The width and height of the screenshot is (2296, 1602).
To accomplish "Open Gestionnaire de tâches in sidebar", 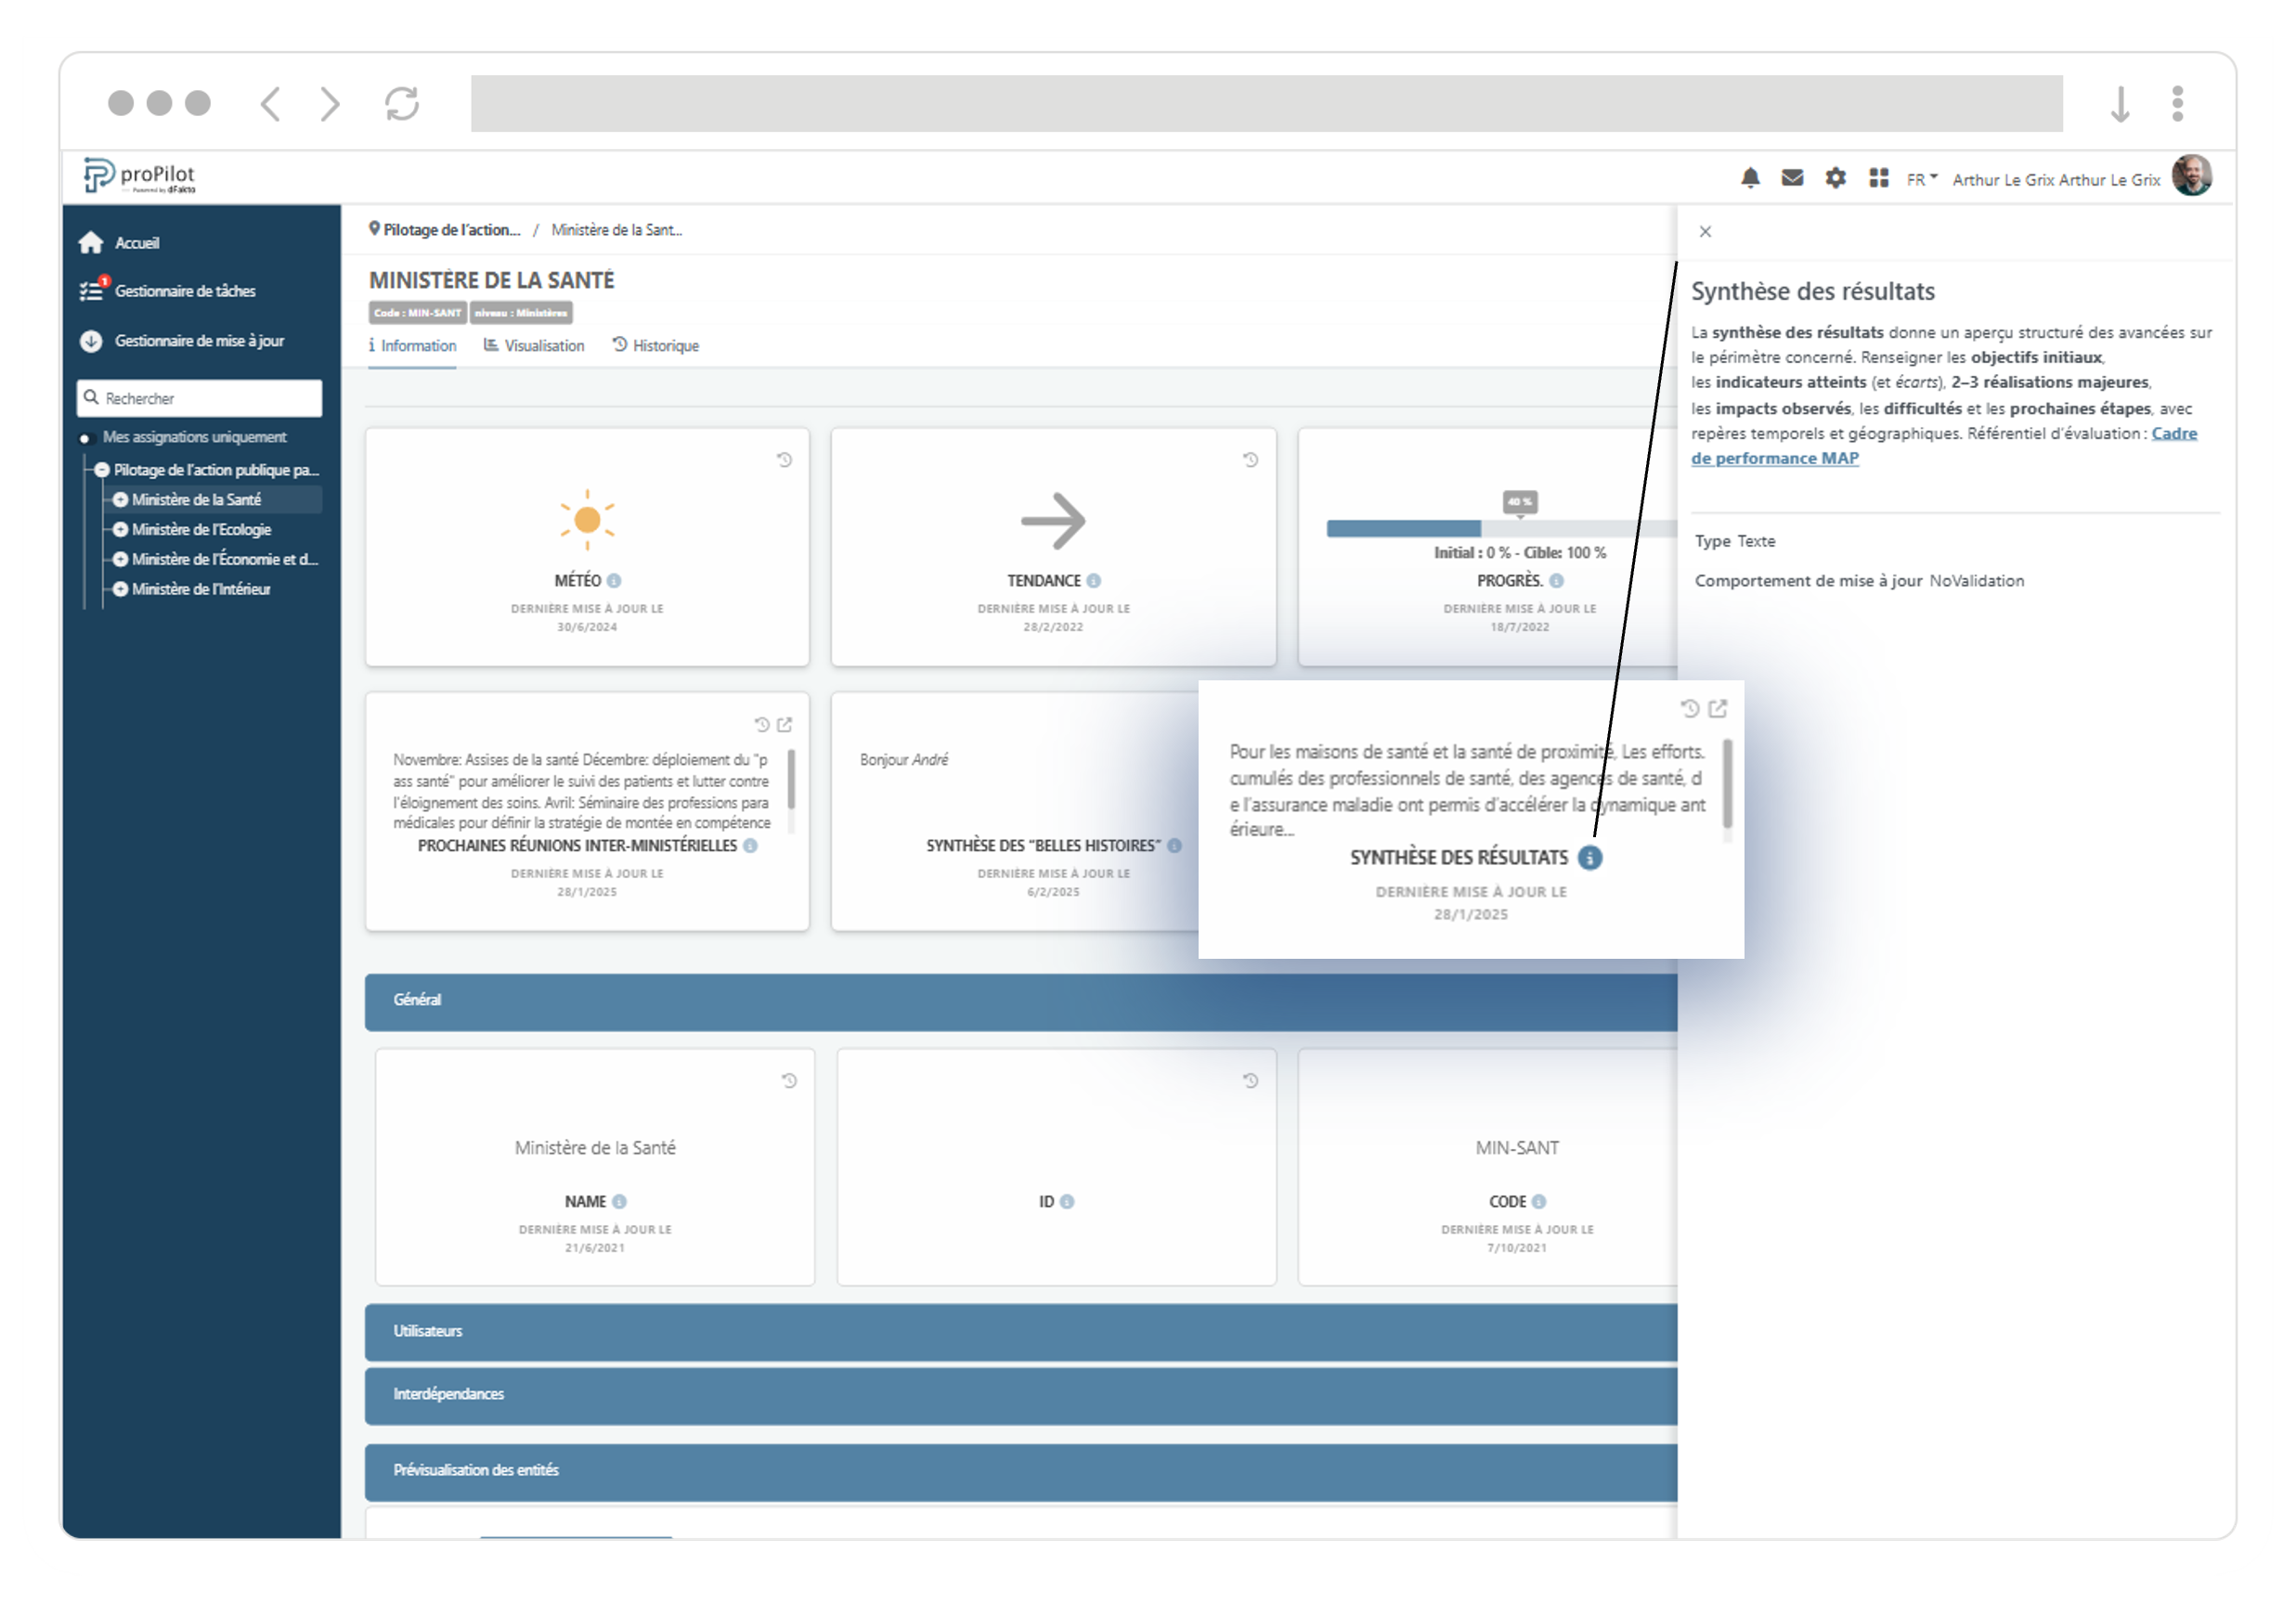I will [x=185, y=291].
